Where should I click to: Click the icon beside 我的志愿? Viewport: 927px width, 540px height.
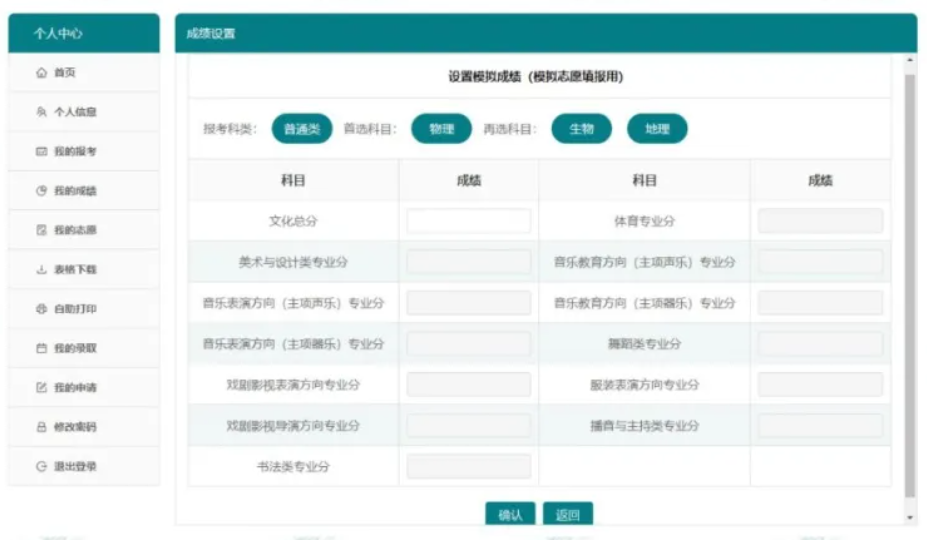tap(41, 230)
